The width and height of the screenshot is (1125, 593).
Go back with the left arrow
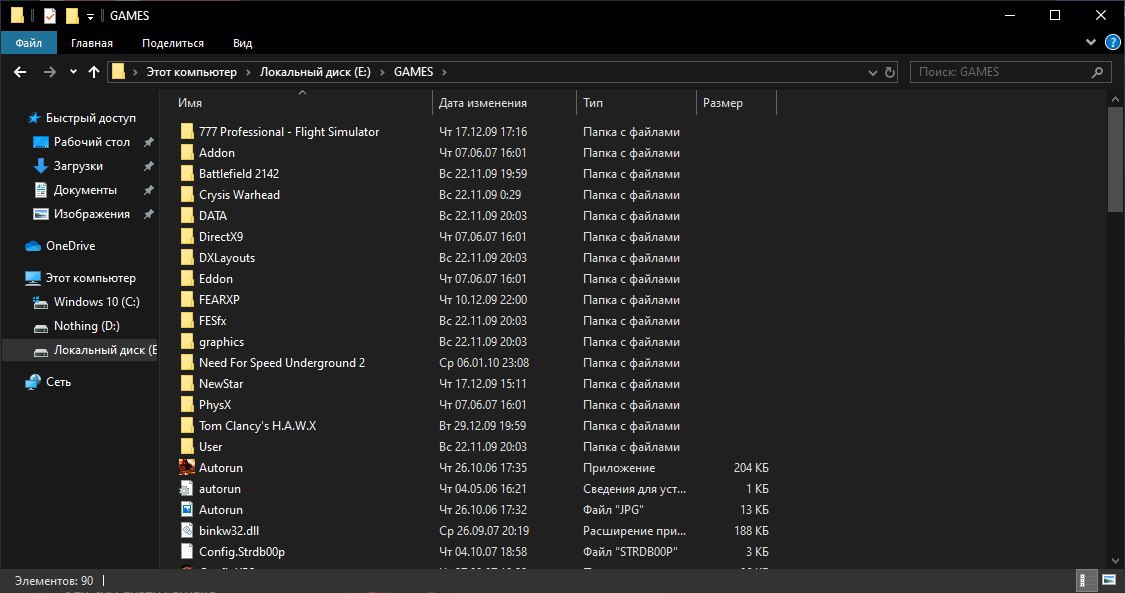click(x=20, y=72)
